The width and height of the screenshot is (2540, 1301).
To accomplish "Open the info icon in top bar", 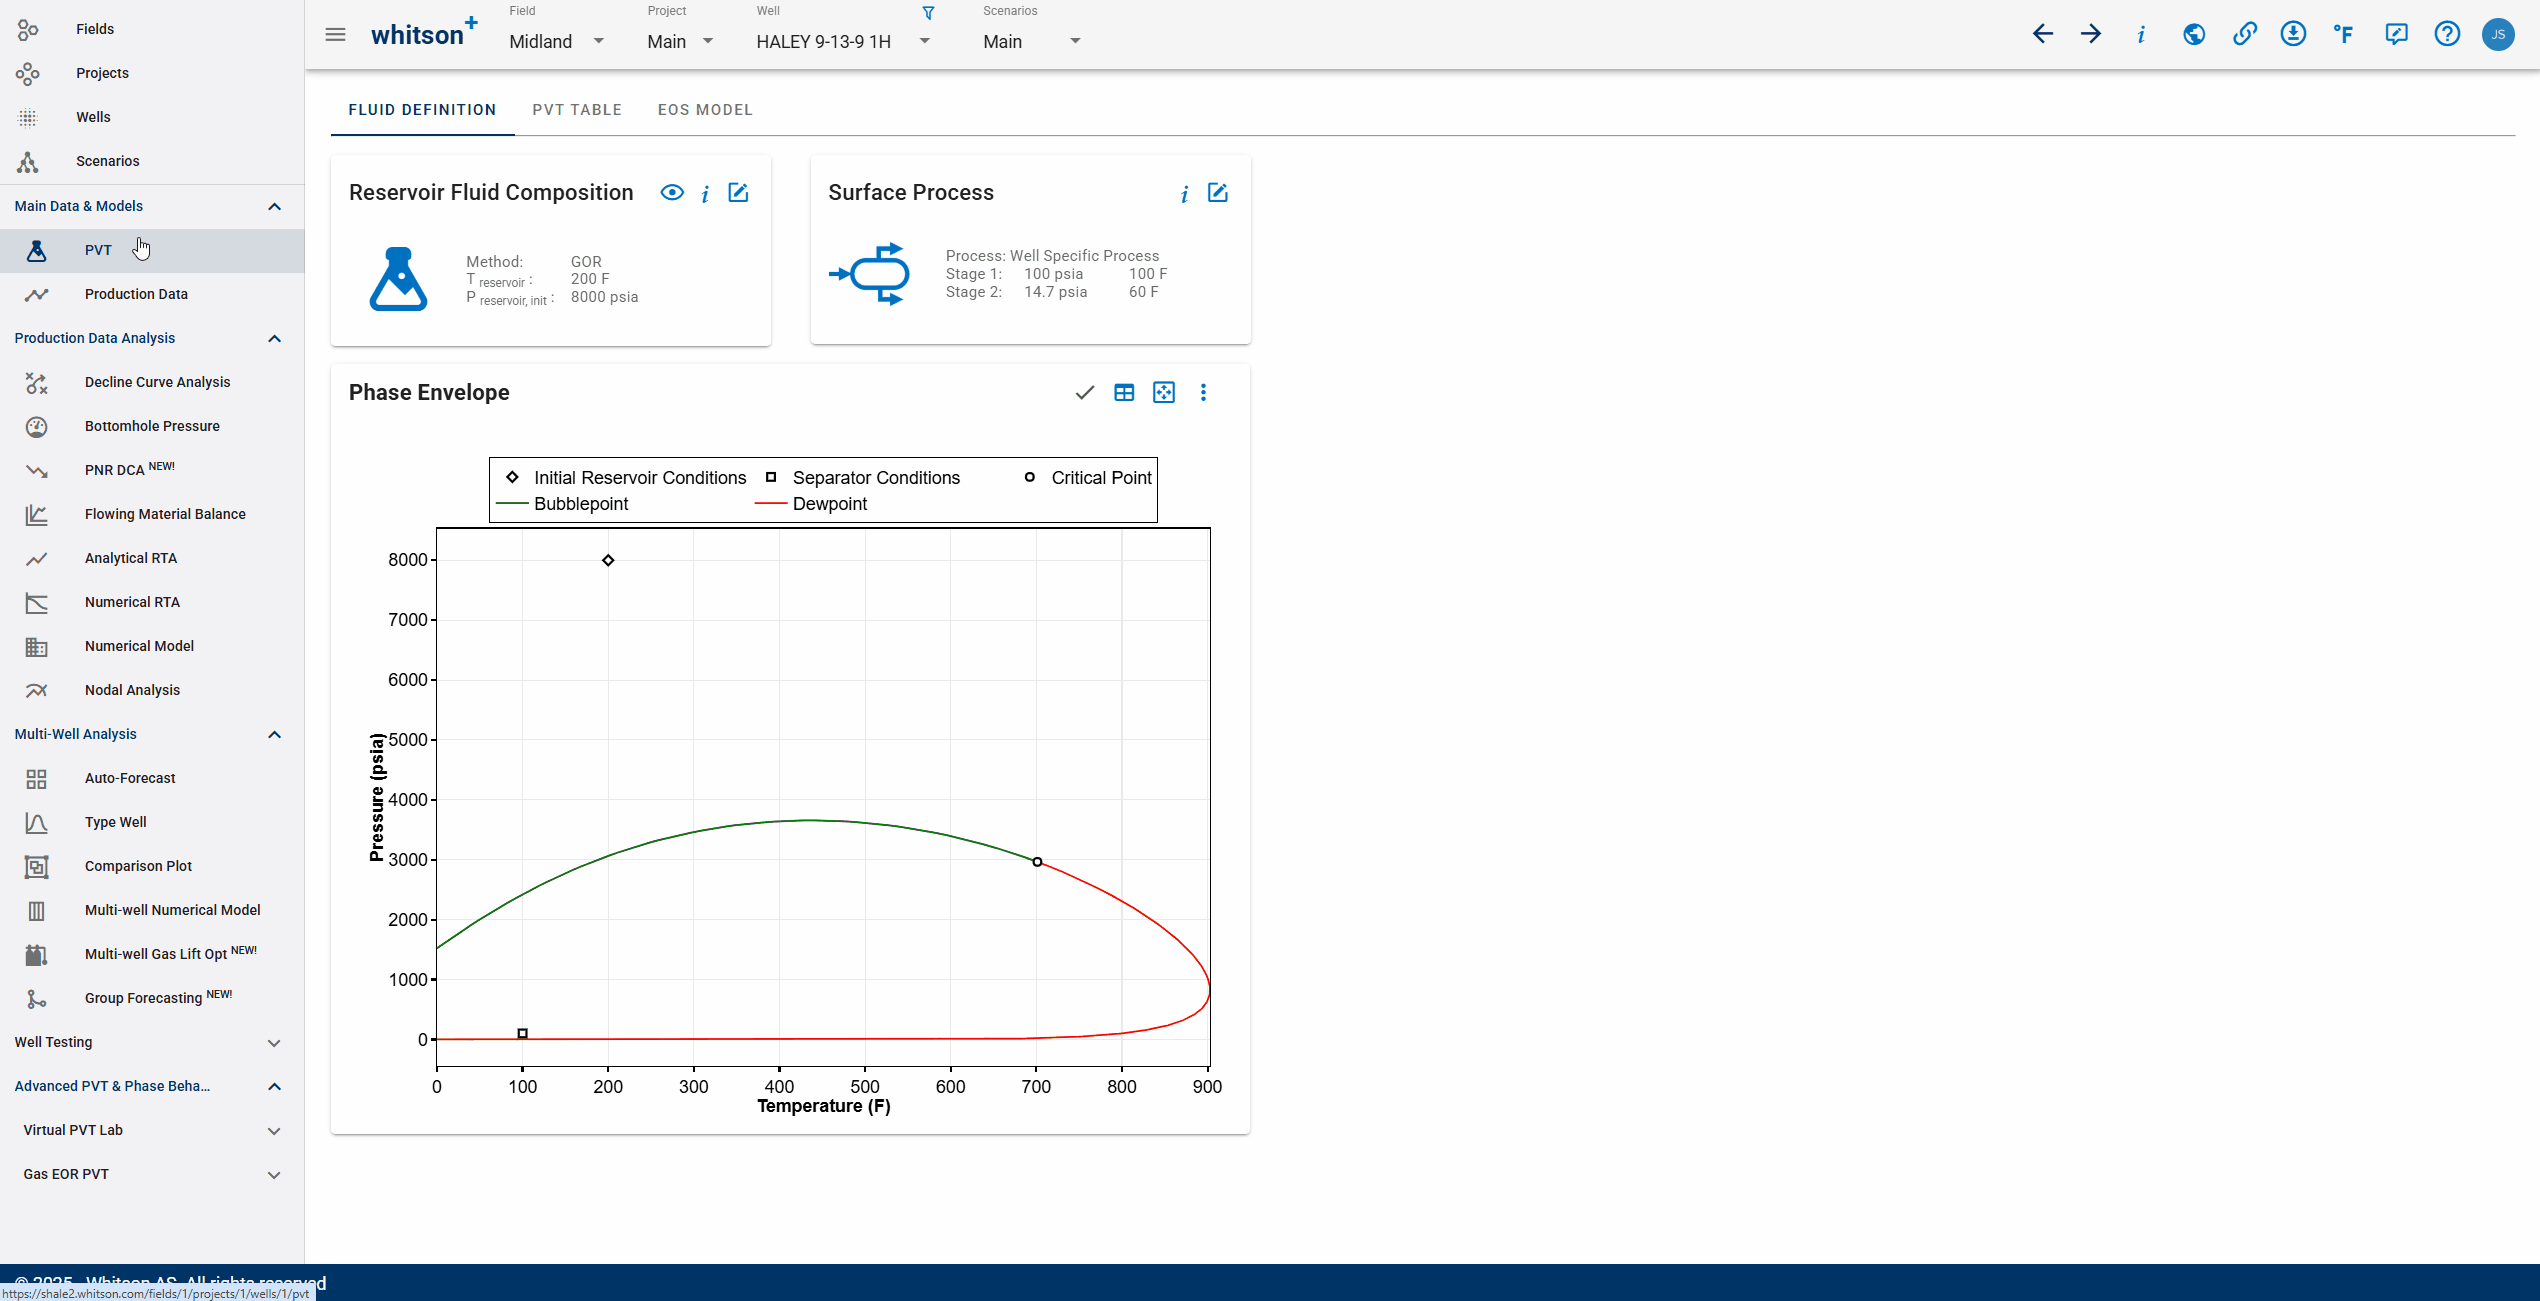I will pyautogui.click(x=2141, y=34).
